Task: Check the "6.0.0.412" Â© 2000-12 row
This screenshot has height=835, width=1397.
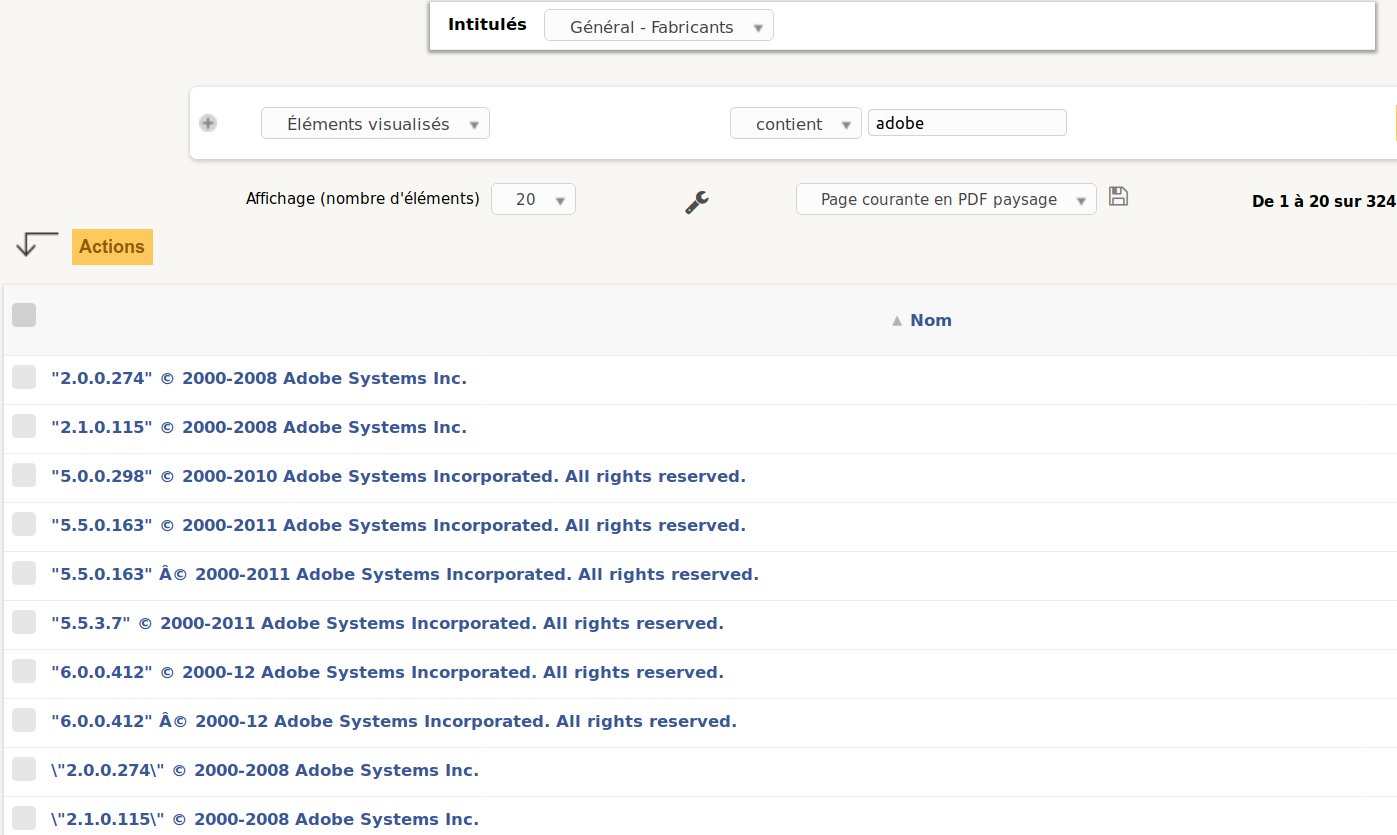Action: point(24,720)
